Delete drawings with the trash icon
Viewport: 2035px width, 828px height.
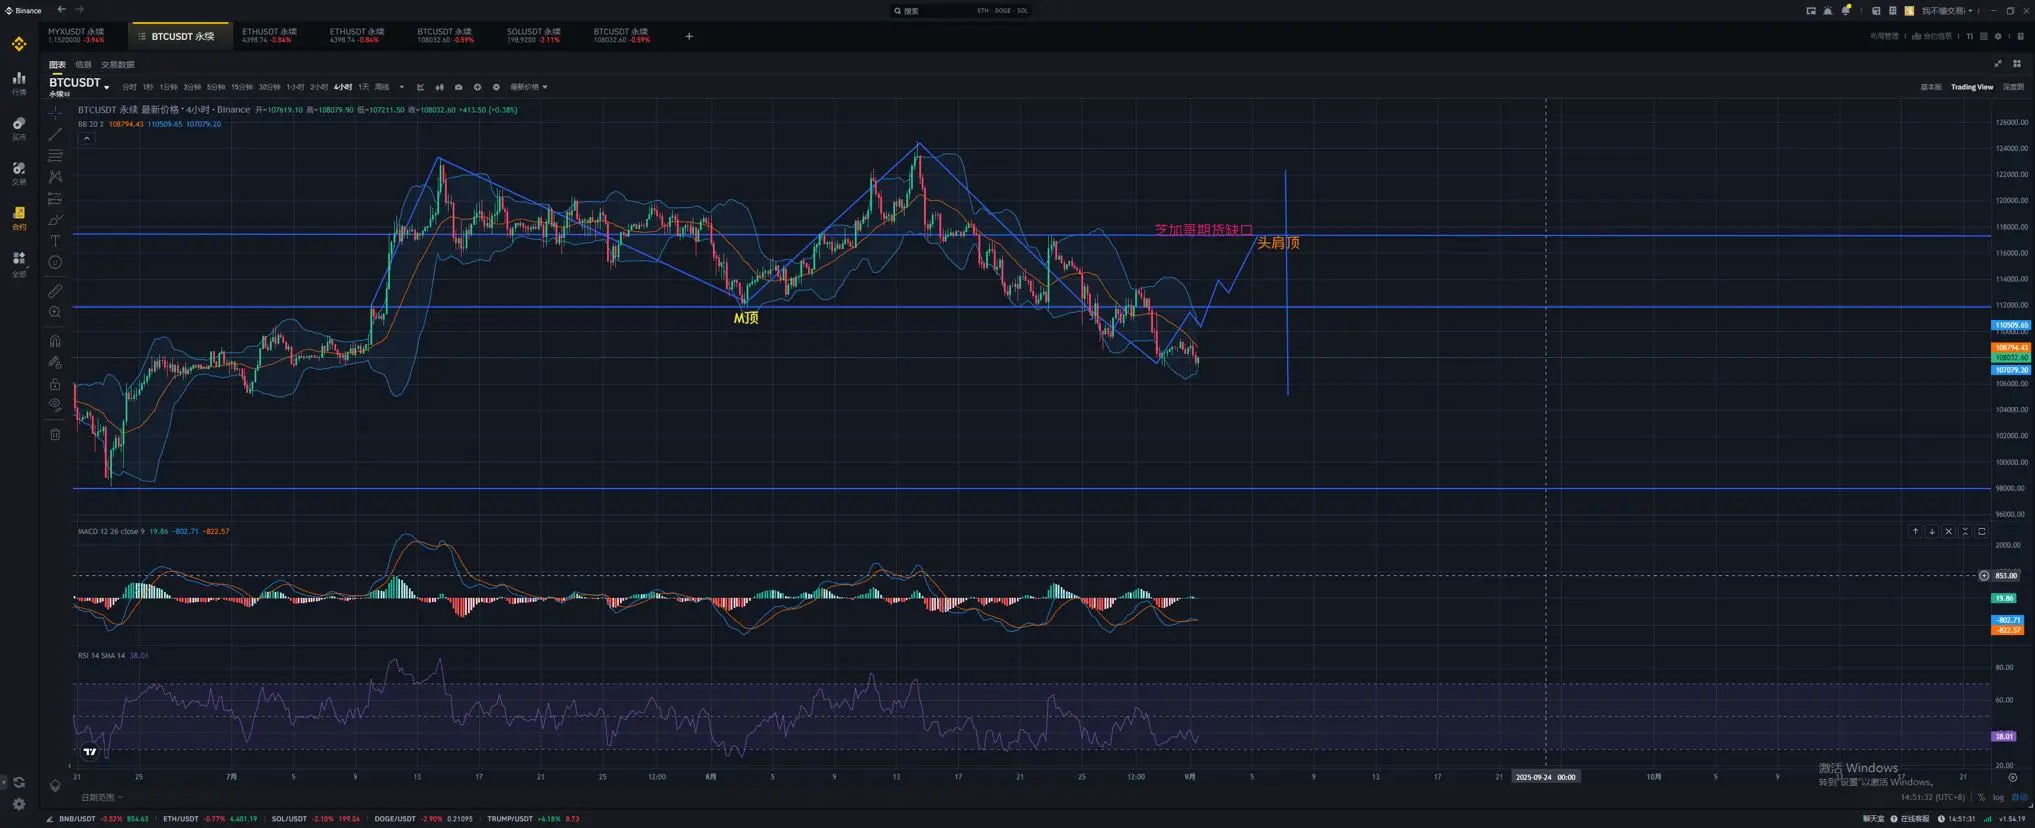pos(55,434)
